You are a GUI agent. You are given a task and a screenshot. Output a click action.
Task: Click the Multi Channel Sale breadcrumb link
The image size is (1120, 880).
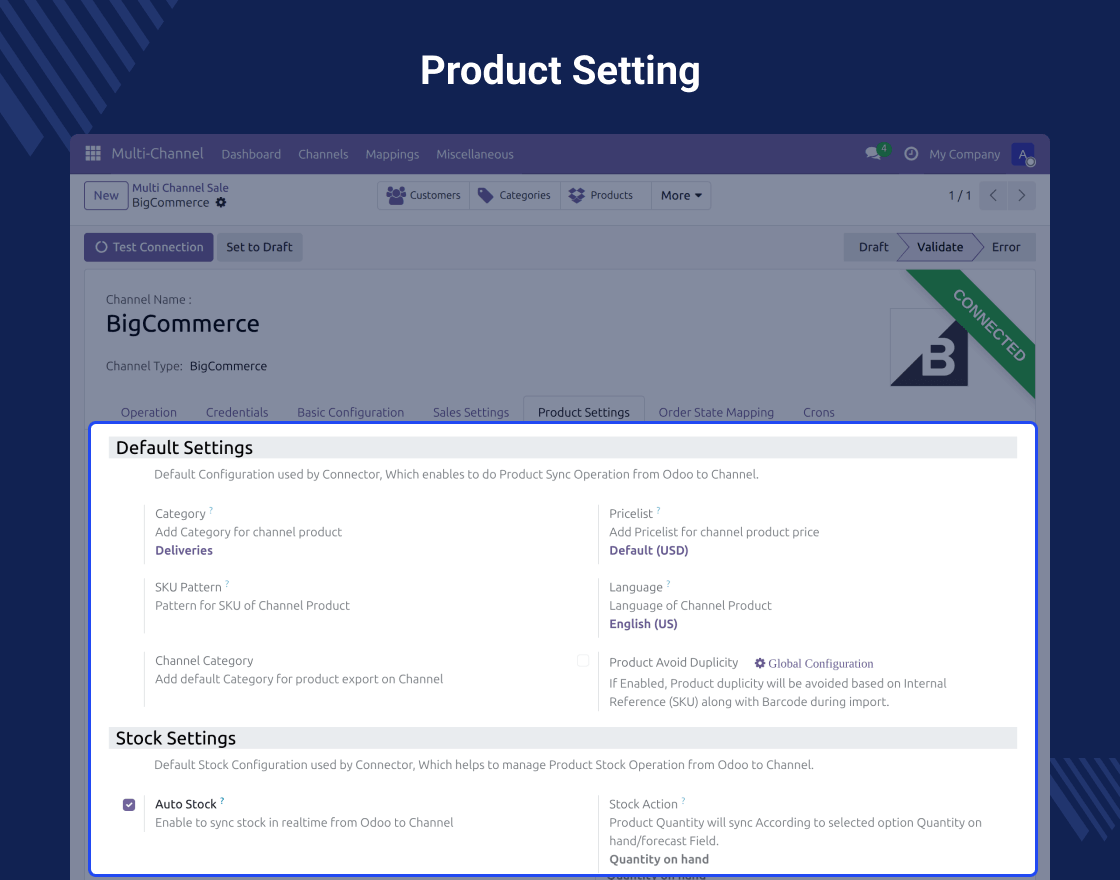[180, 188]
